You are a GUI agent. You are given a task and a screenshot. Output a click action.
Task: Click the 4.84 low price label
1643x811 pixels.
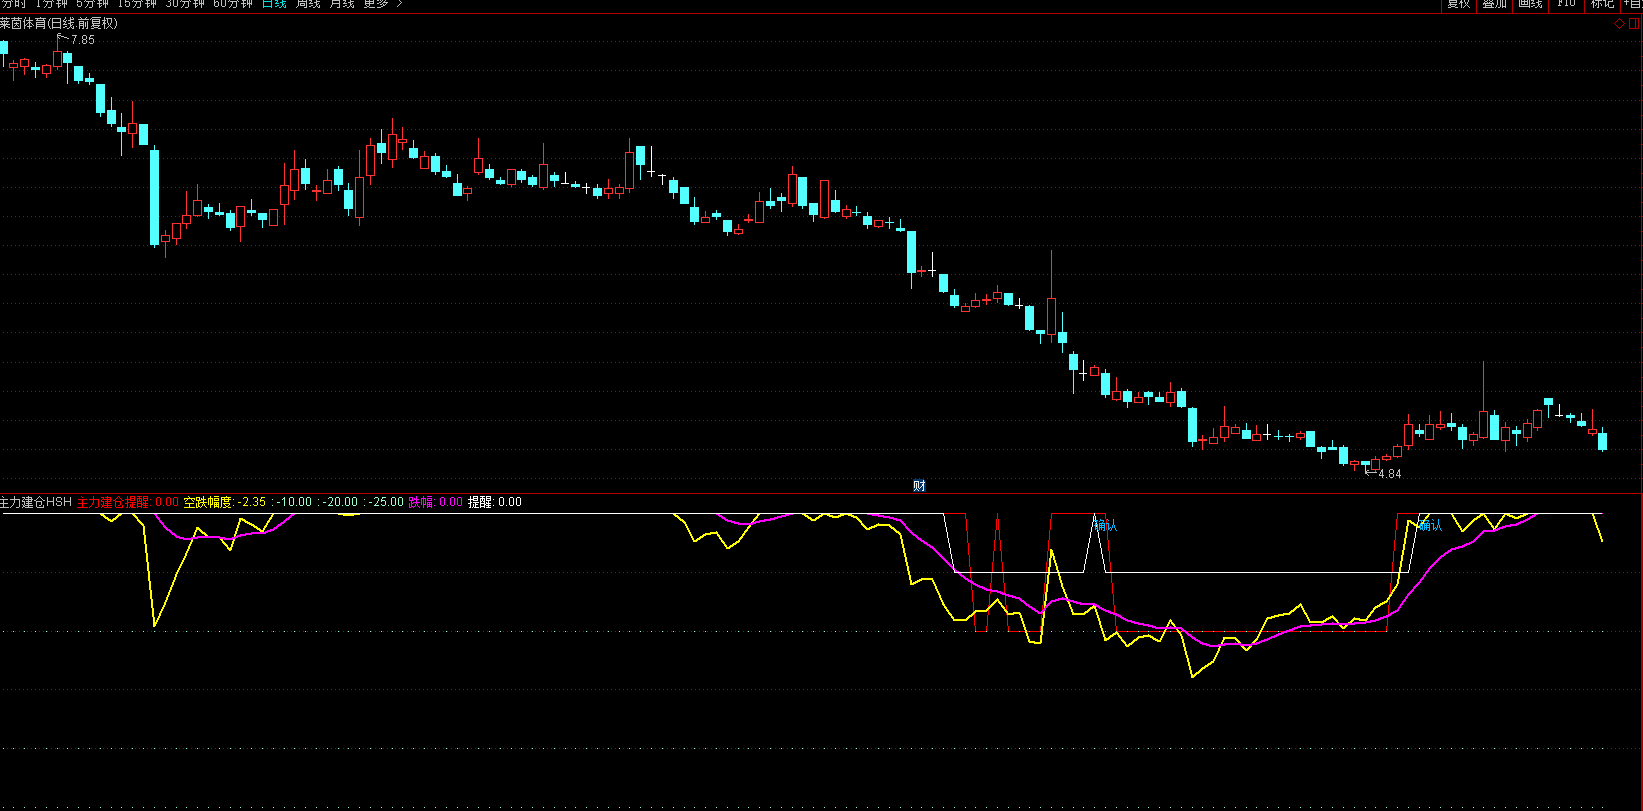click(x=1390, y=474)
